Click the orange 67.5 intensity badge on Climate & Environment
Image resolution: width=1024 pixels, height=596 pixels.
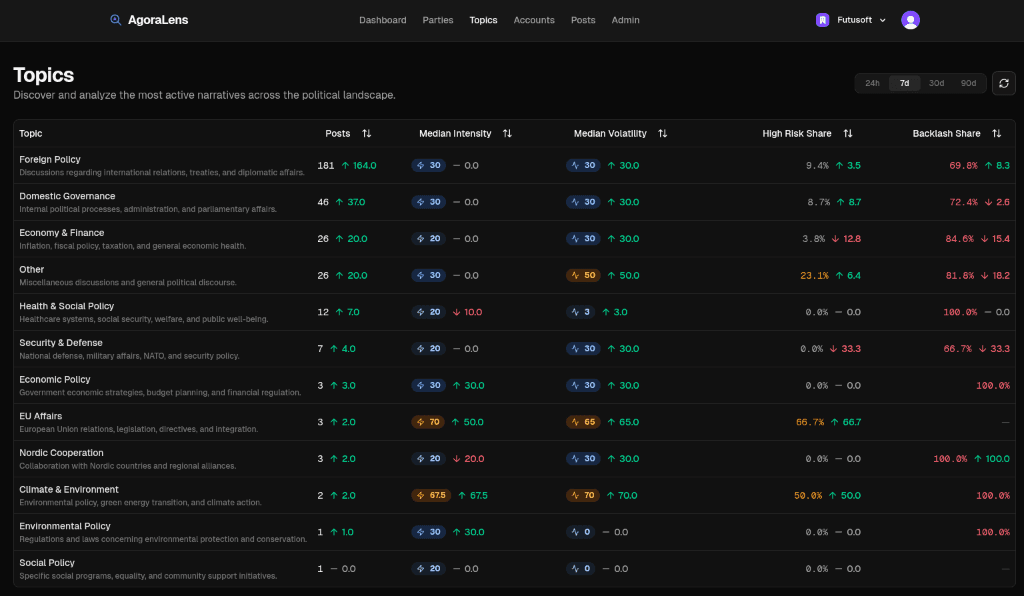(430, 495)
